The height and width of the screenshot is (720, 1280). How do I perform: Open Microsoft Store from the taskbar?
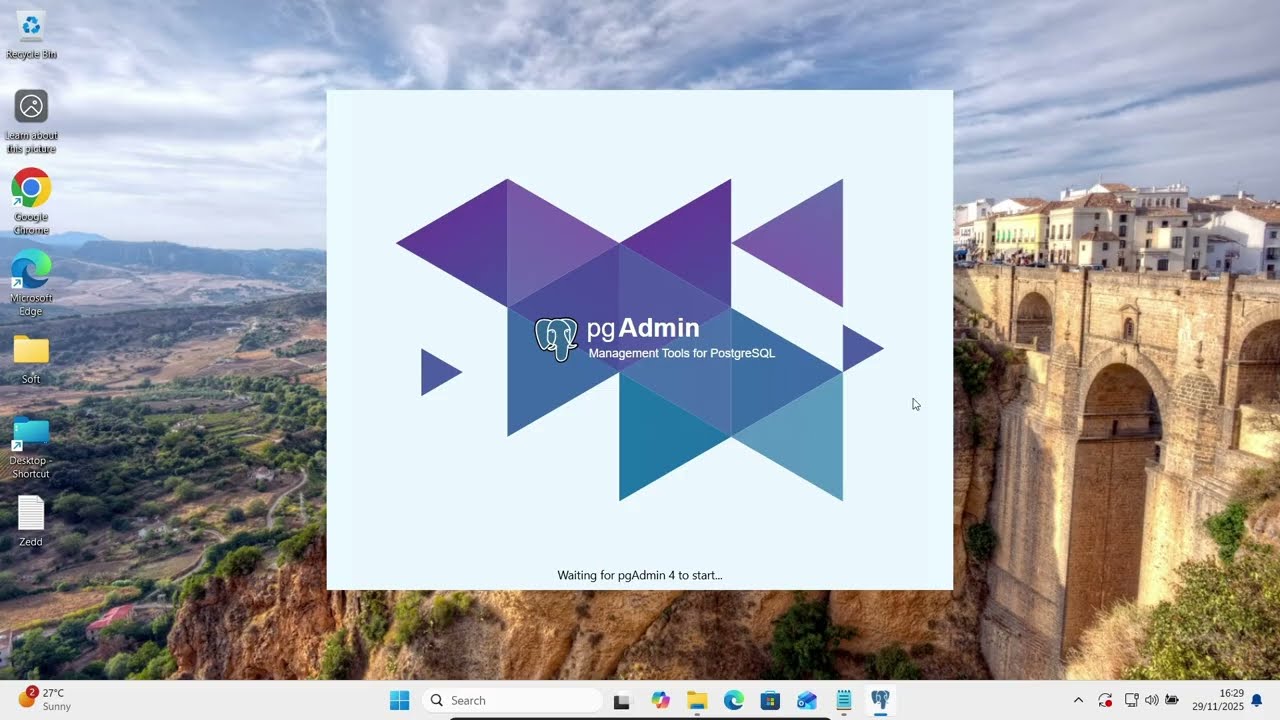coord(770,700)
